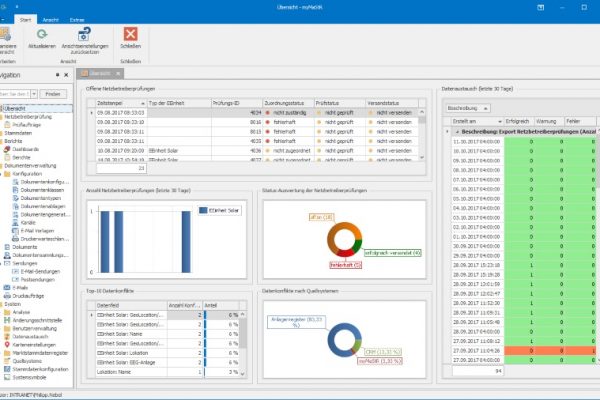Switch to the Extras ribbon tab
The height and width of the screenshot is (400, 600).
coord(77,20)
